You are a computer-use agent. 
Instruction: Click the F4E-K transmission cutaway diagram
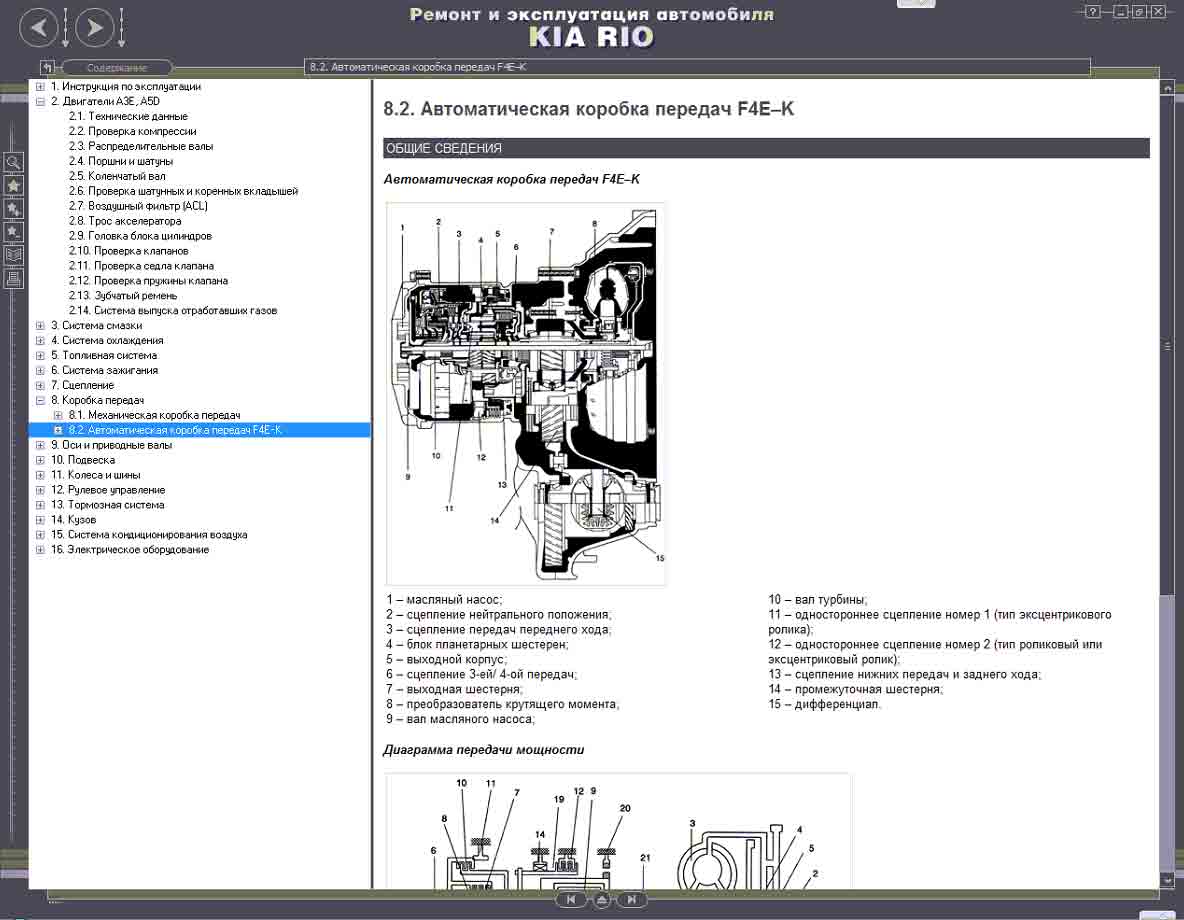point(526,394)
